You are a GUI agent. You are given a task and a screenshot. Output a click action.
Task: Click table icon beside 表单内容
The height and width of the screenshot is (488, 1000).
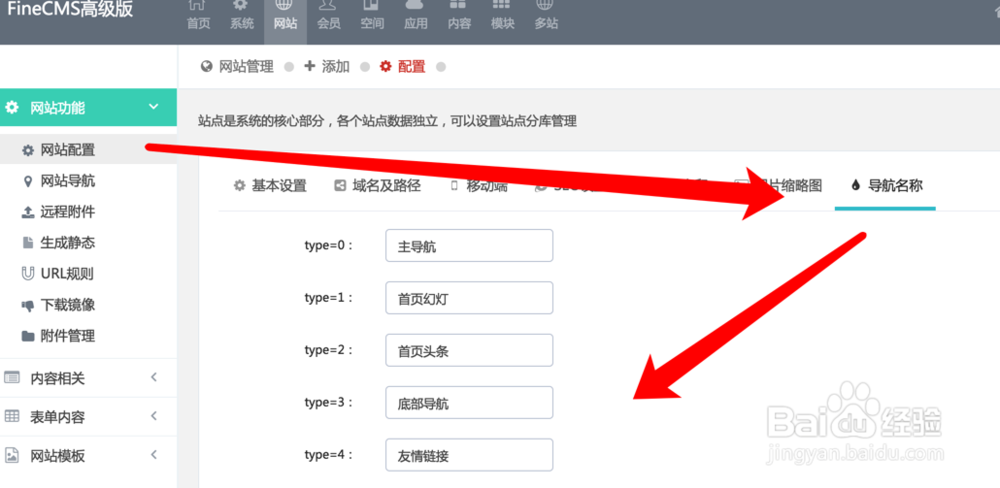[x=11, y=417]
